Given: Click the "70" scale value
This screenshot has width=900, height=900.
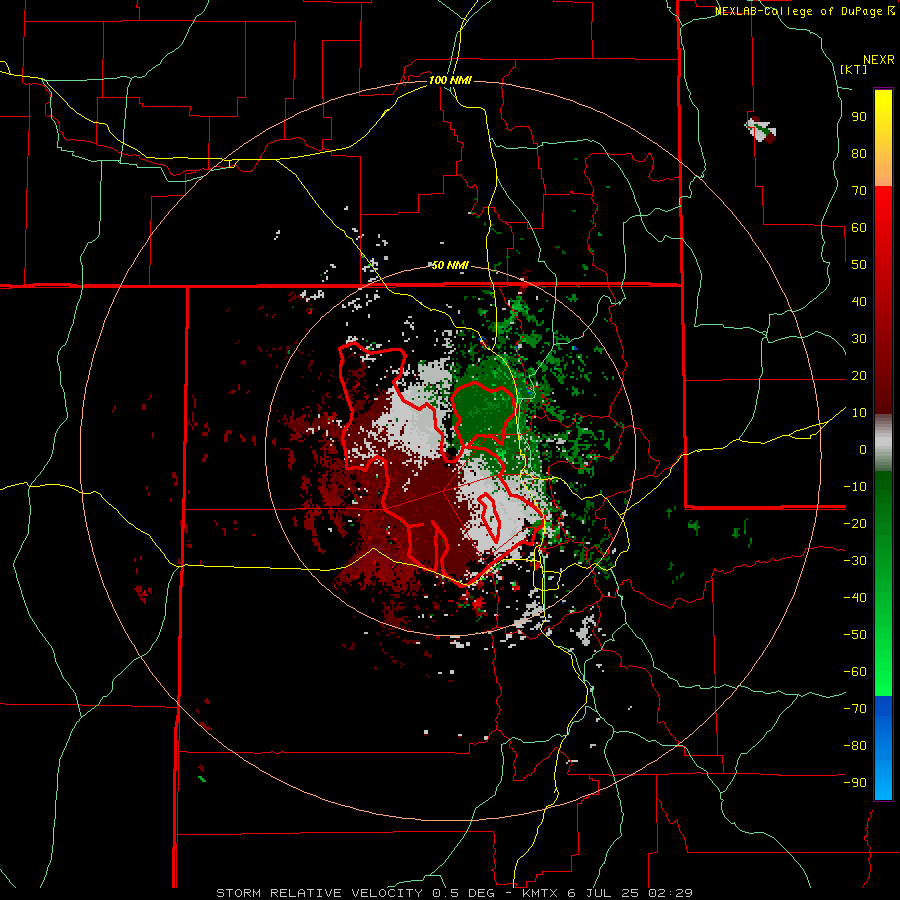Looking at the screenshot, I should coord(859,191).
